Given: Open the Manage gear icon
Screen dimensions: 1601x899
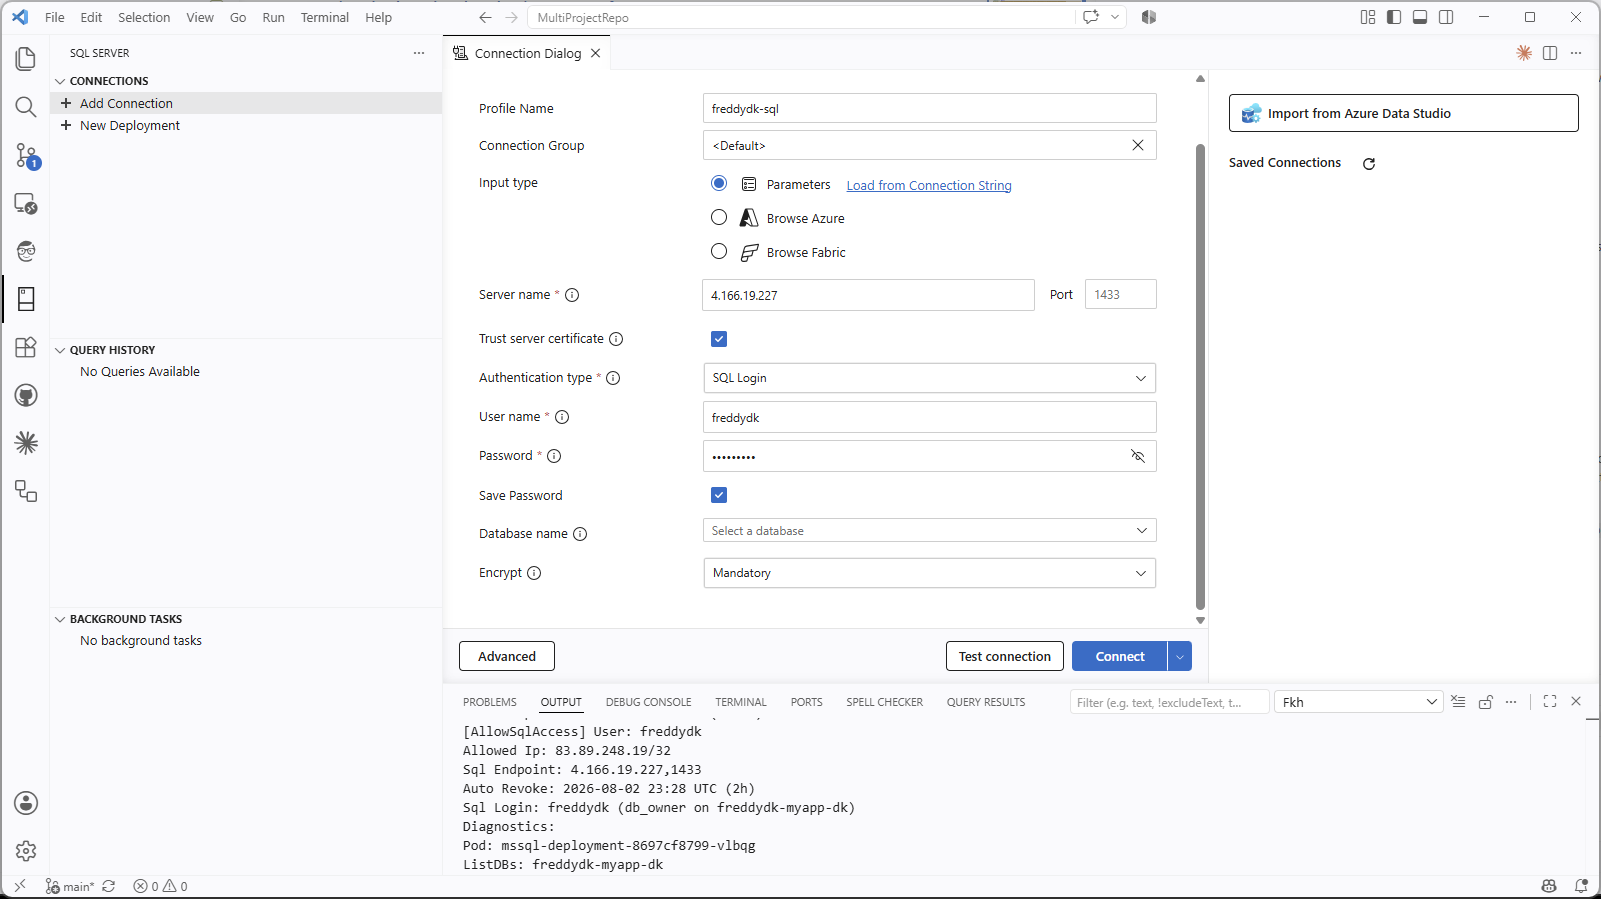Looking at the screenshot, I should click(x=26, y=851).
